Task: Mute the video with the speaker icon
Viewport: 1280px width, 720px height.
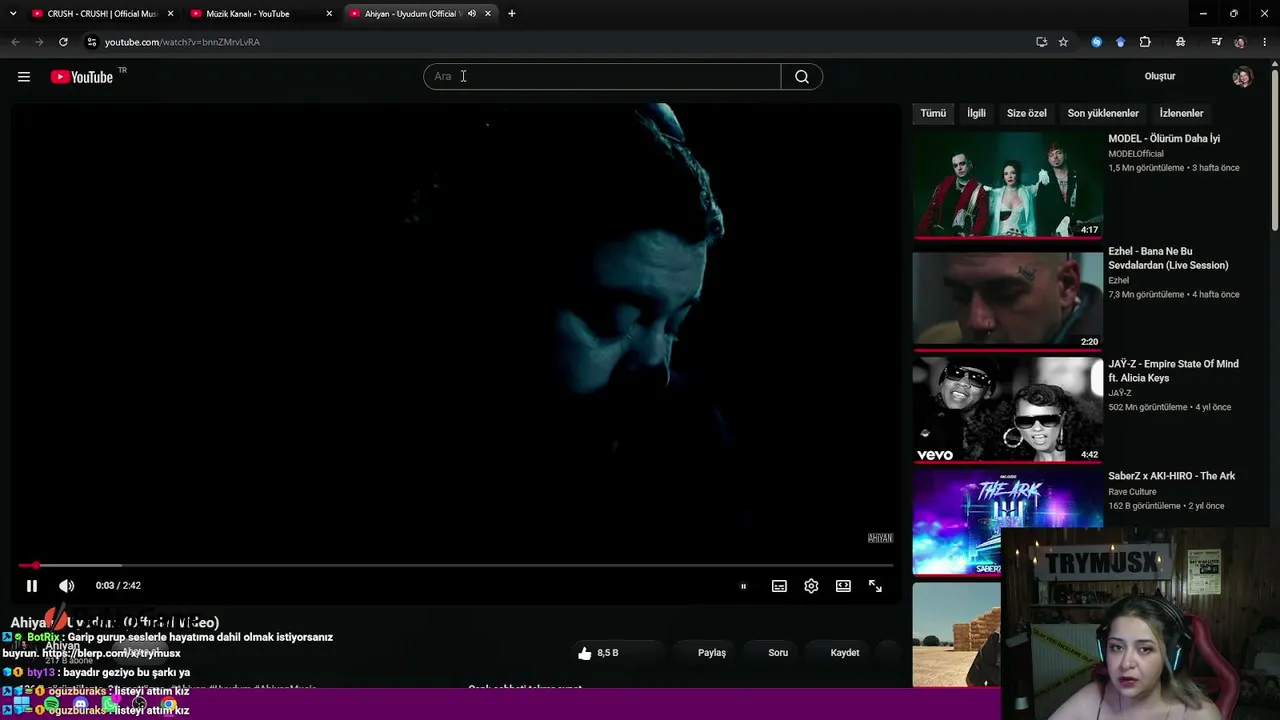Action: coord(66,586)
